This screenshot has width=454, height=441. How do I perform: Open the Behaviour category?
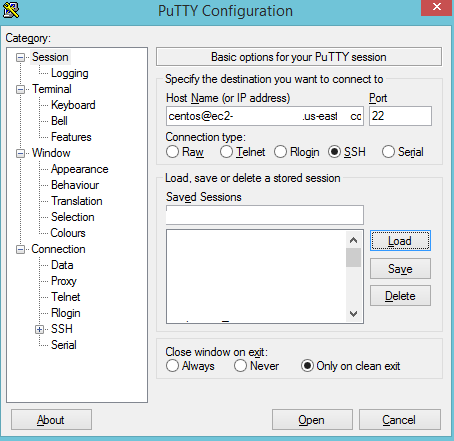(x=75, y=185)
